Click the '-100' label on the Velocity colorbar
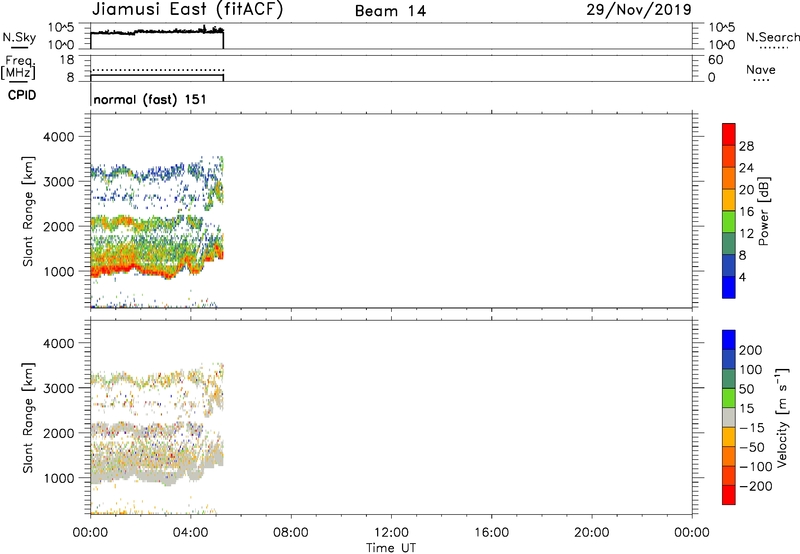The image size is (800, 554). pyautogui.click(x=755, y=467)
